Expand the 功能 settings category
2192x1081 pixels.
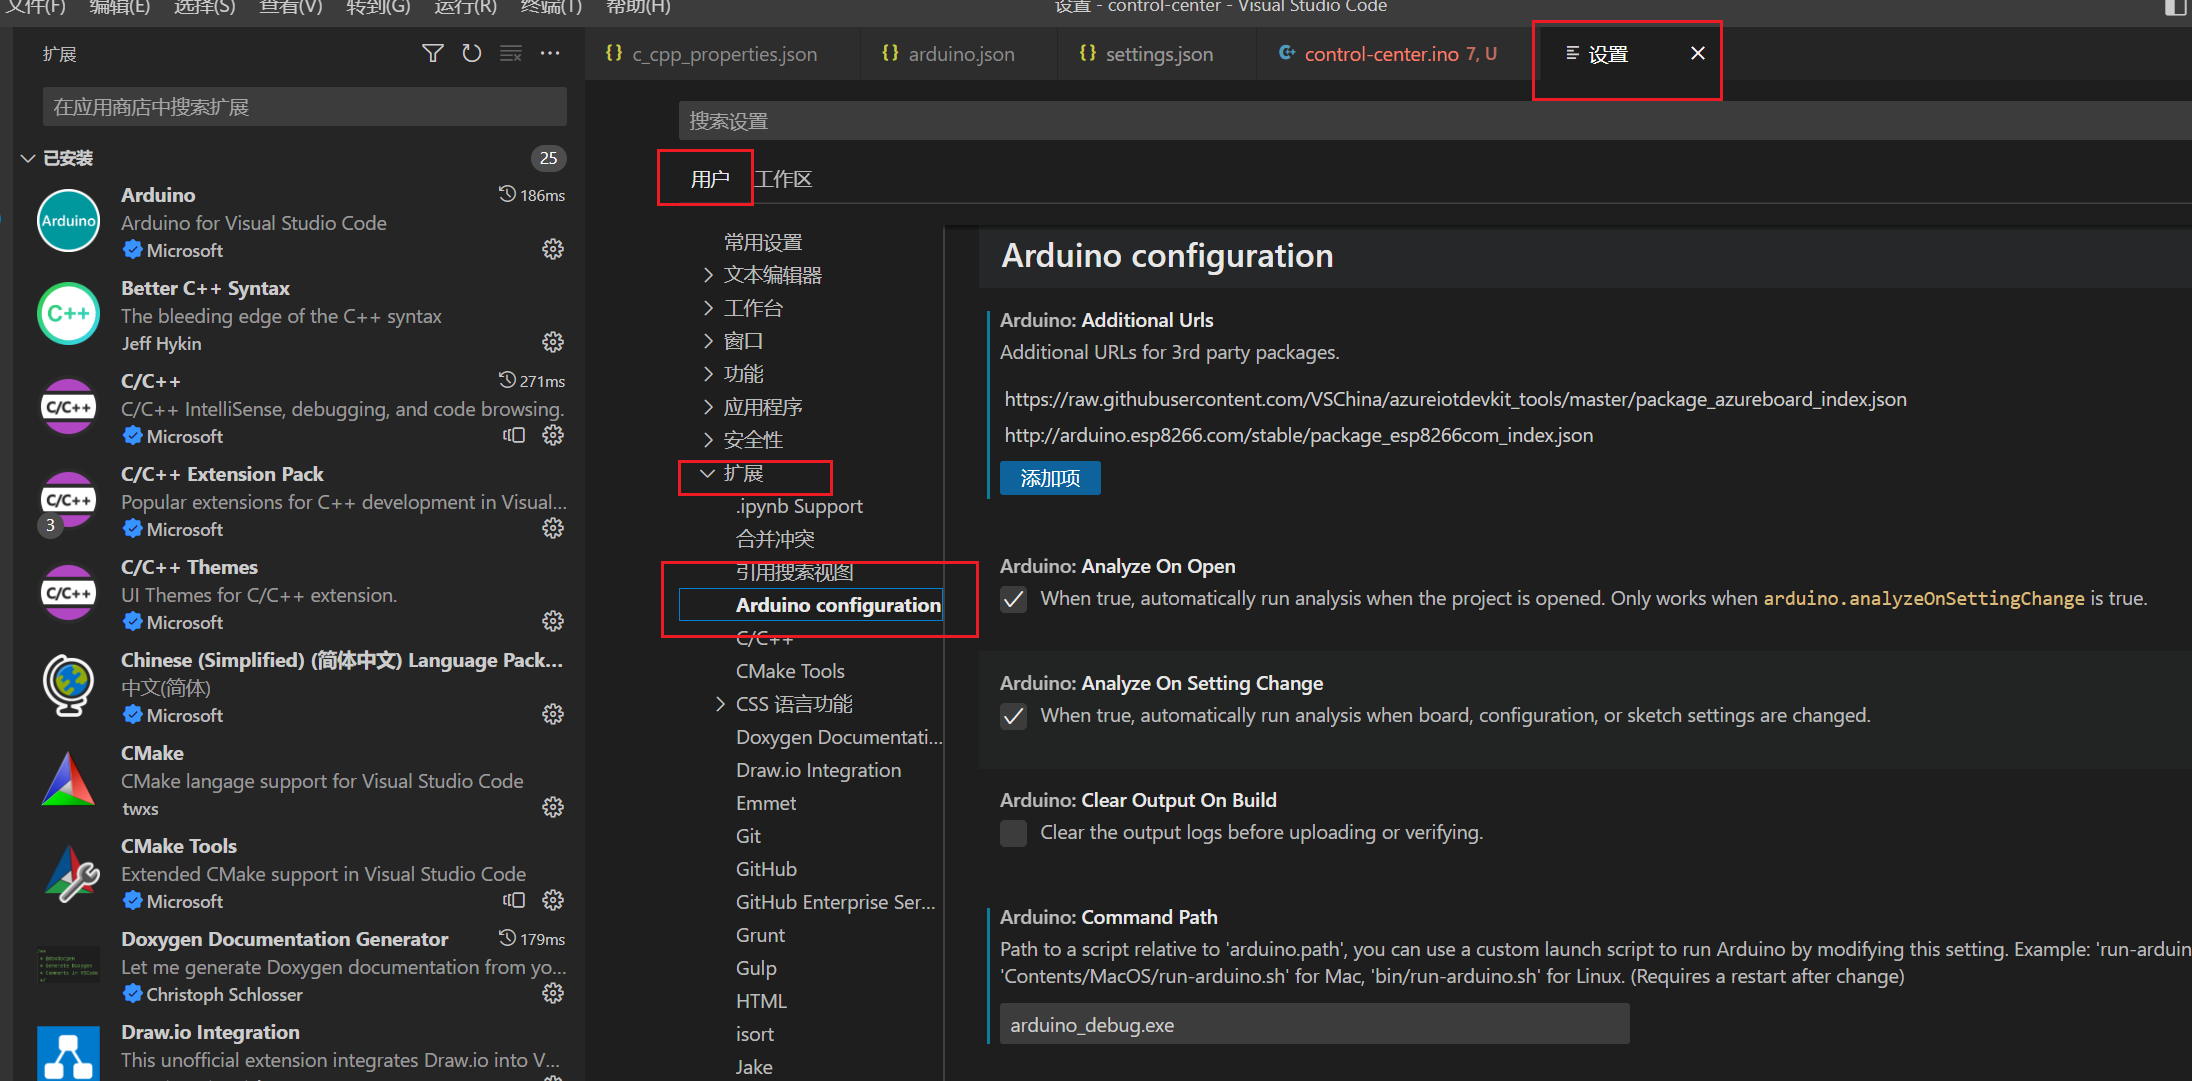(708, 374)
